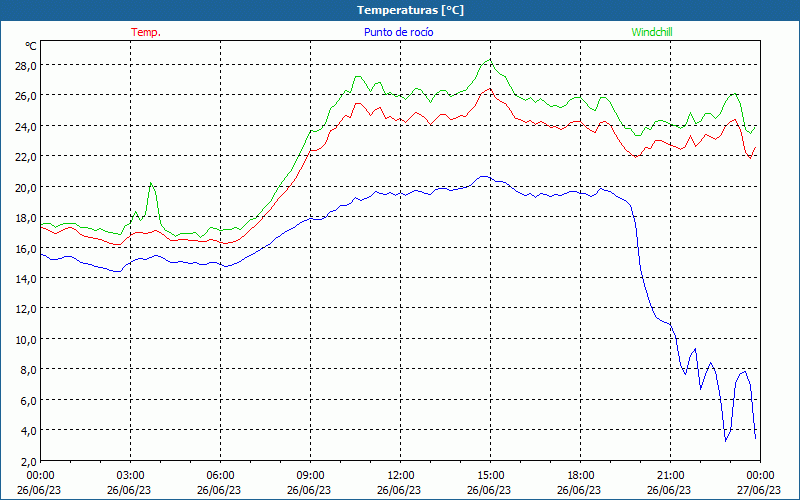Image resolution: width=800 pixels, height=500 pixels.
Task: Click the 21:00 time axis label
Action: click(670, 476)
